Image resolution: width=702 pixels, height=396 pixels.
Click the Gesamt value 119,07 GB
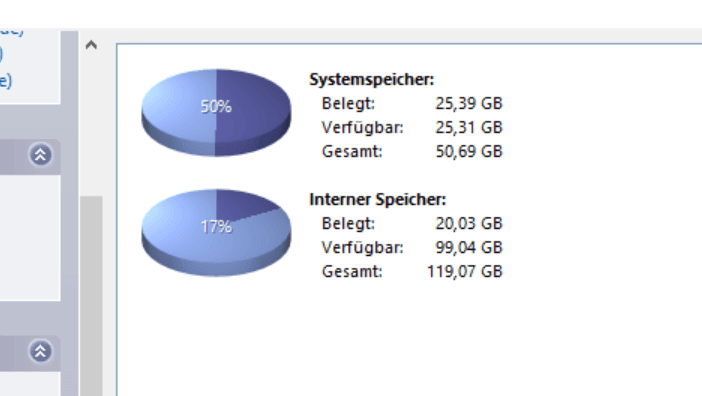tap(465, 272)
